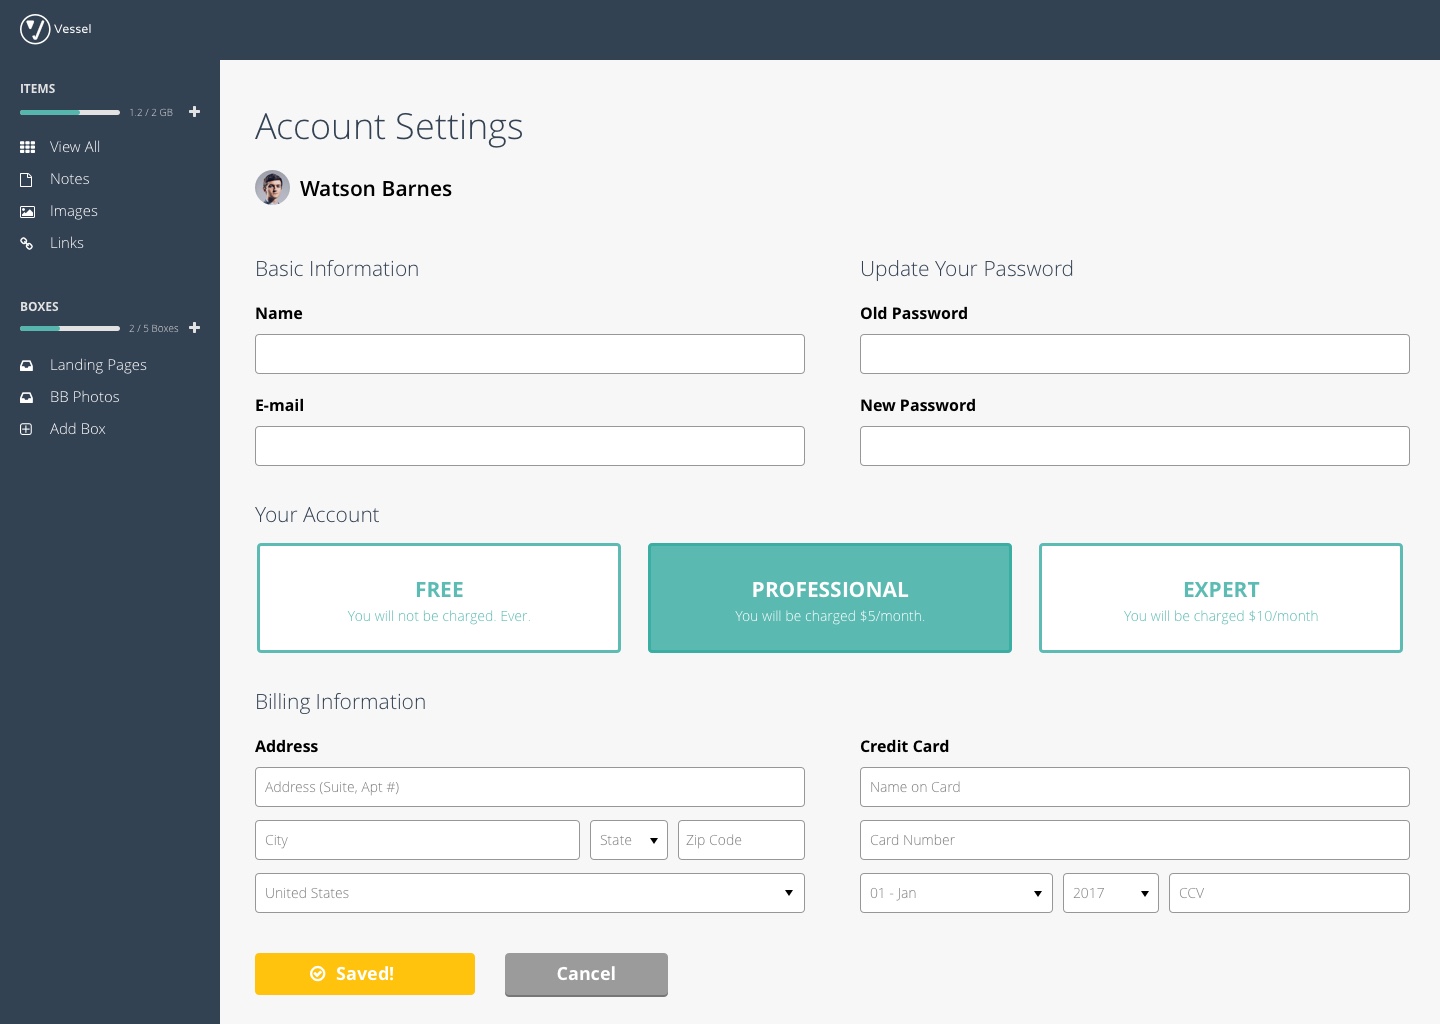Focus the CCV field
This screenshot has width=1440, height=1024.
pyautogui.click(x=1289, y=893)
